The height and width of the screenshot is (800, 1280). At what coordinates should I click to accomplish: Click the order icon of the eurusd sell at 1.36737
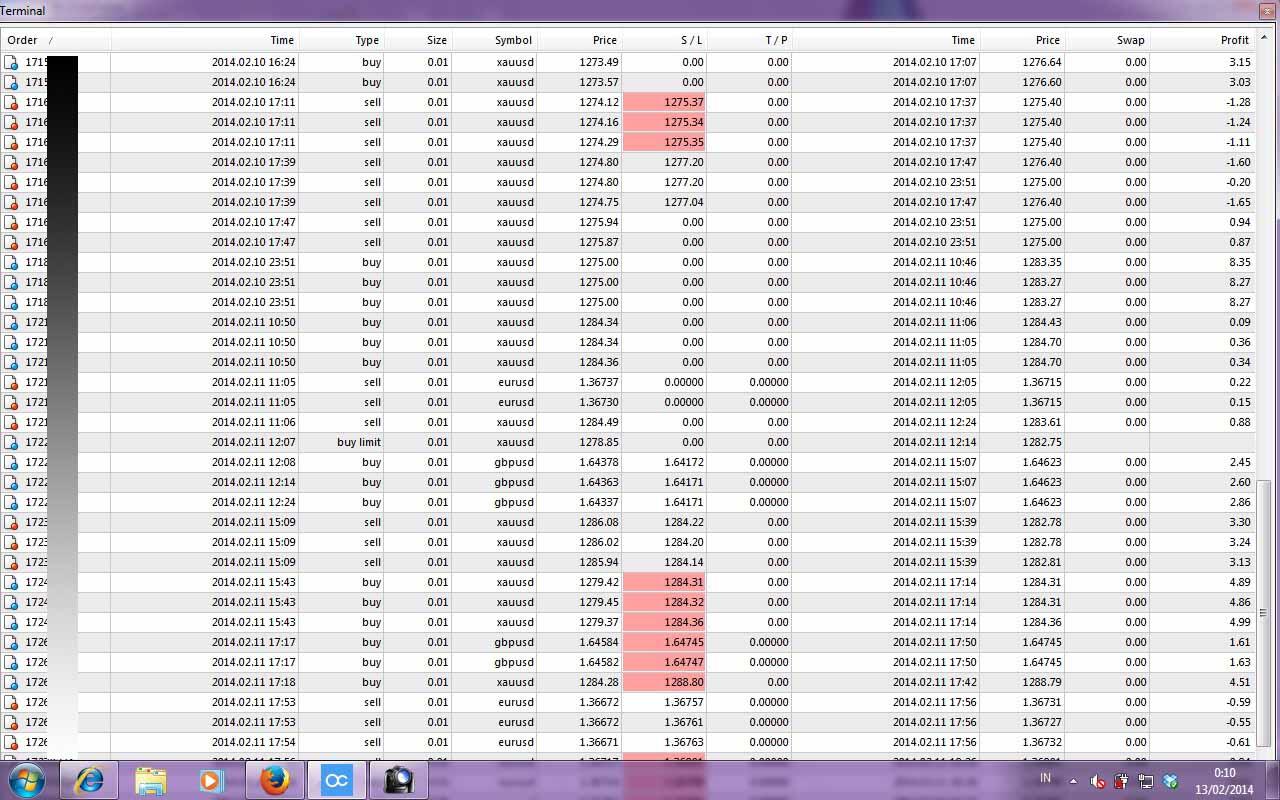pyautogui.click(x=12, y=382)
